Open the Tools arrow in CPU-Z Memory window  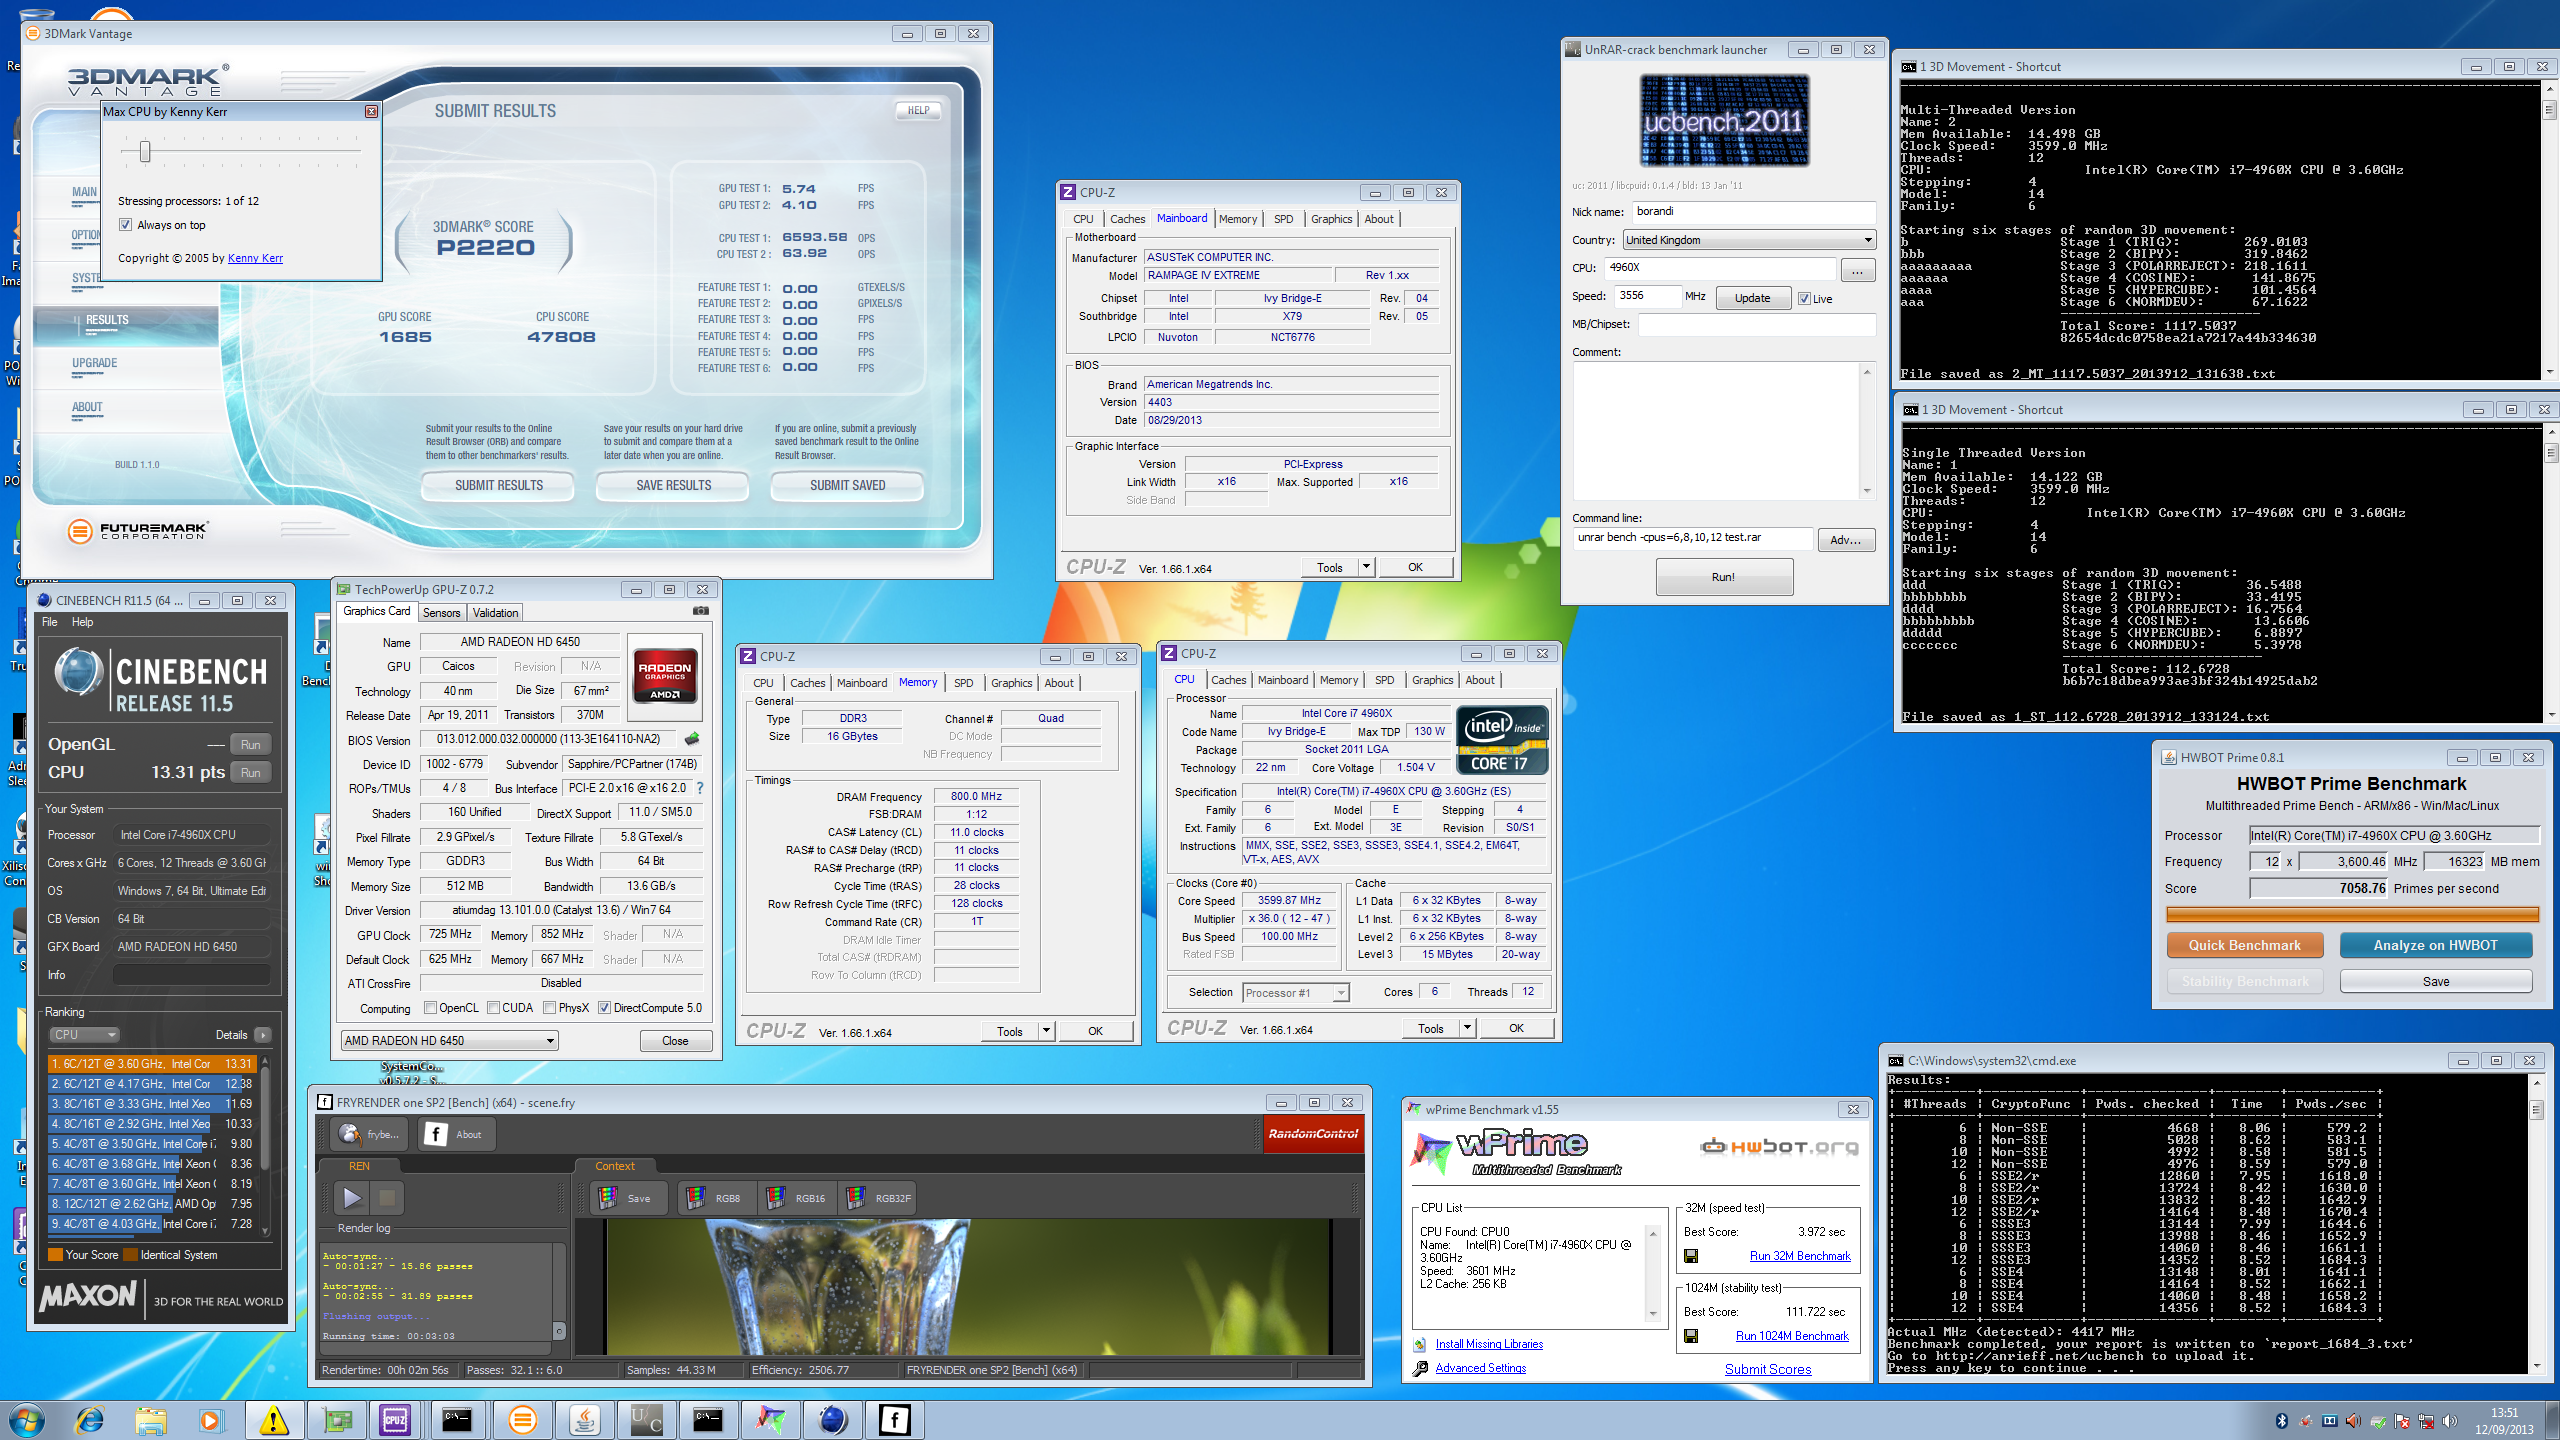(x=1046, y=1031)
